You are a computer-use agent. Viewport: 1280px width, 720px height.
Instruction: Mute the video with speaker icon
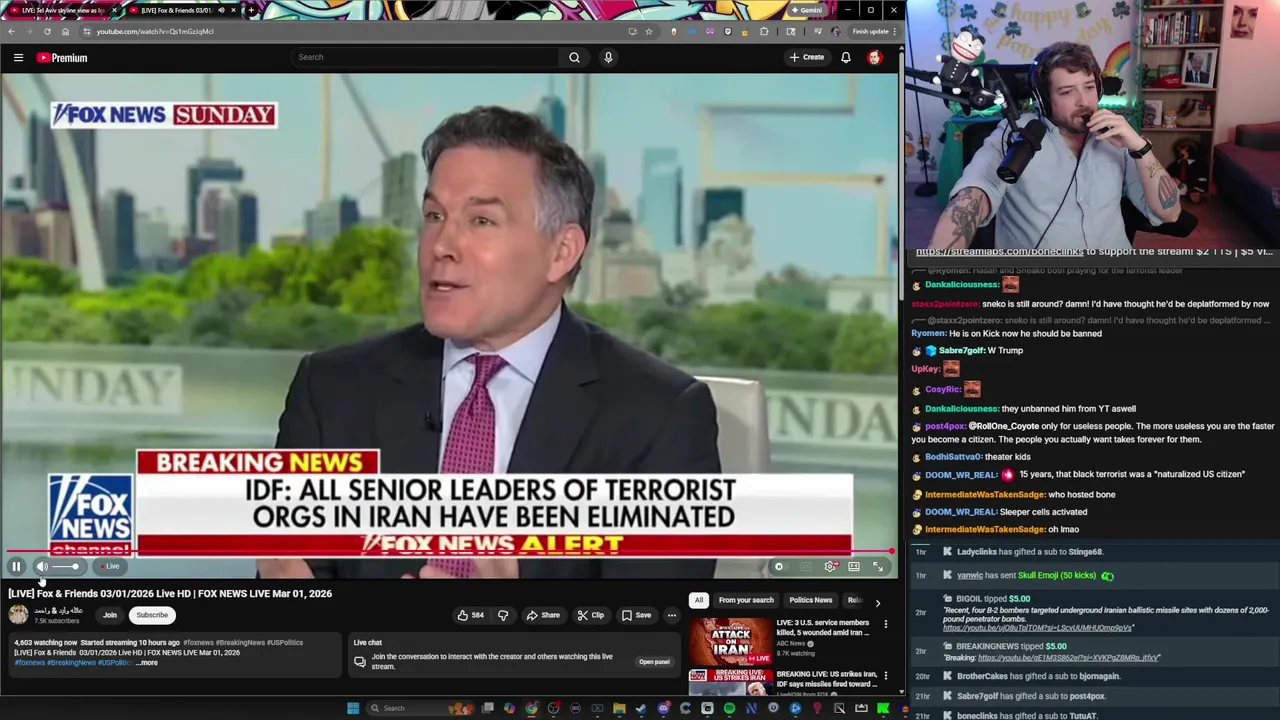pyautogui.click(x=42, y=567)
